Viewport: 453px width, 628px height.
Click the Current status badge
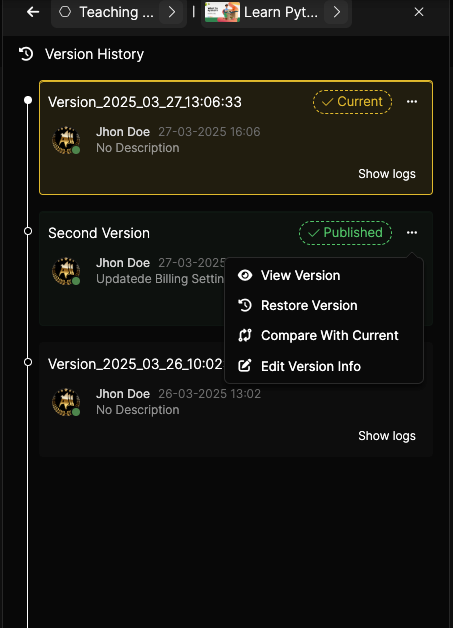click(352, 102)
